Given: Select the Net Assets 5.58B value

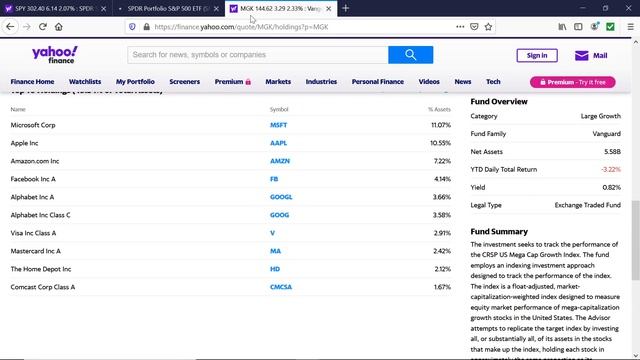Looking at the screenshot, I should click(612, 152).
